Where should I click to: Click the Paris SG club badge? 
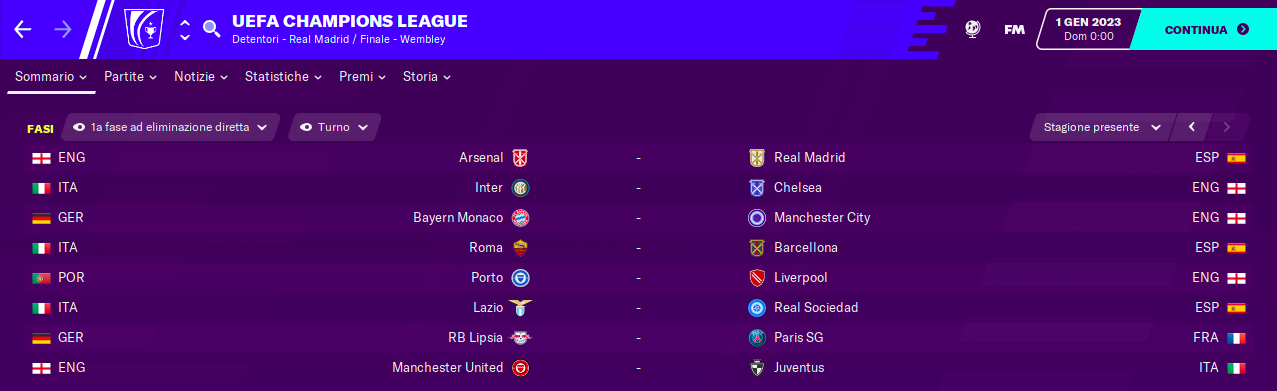point(757,338)
